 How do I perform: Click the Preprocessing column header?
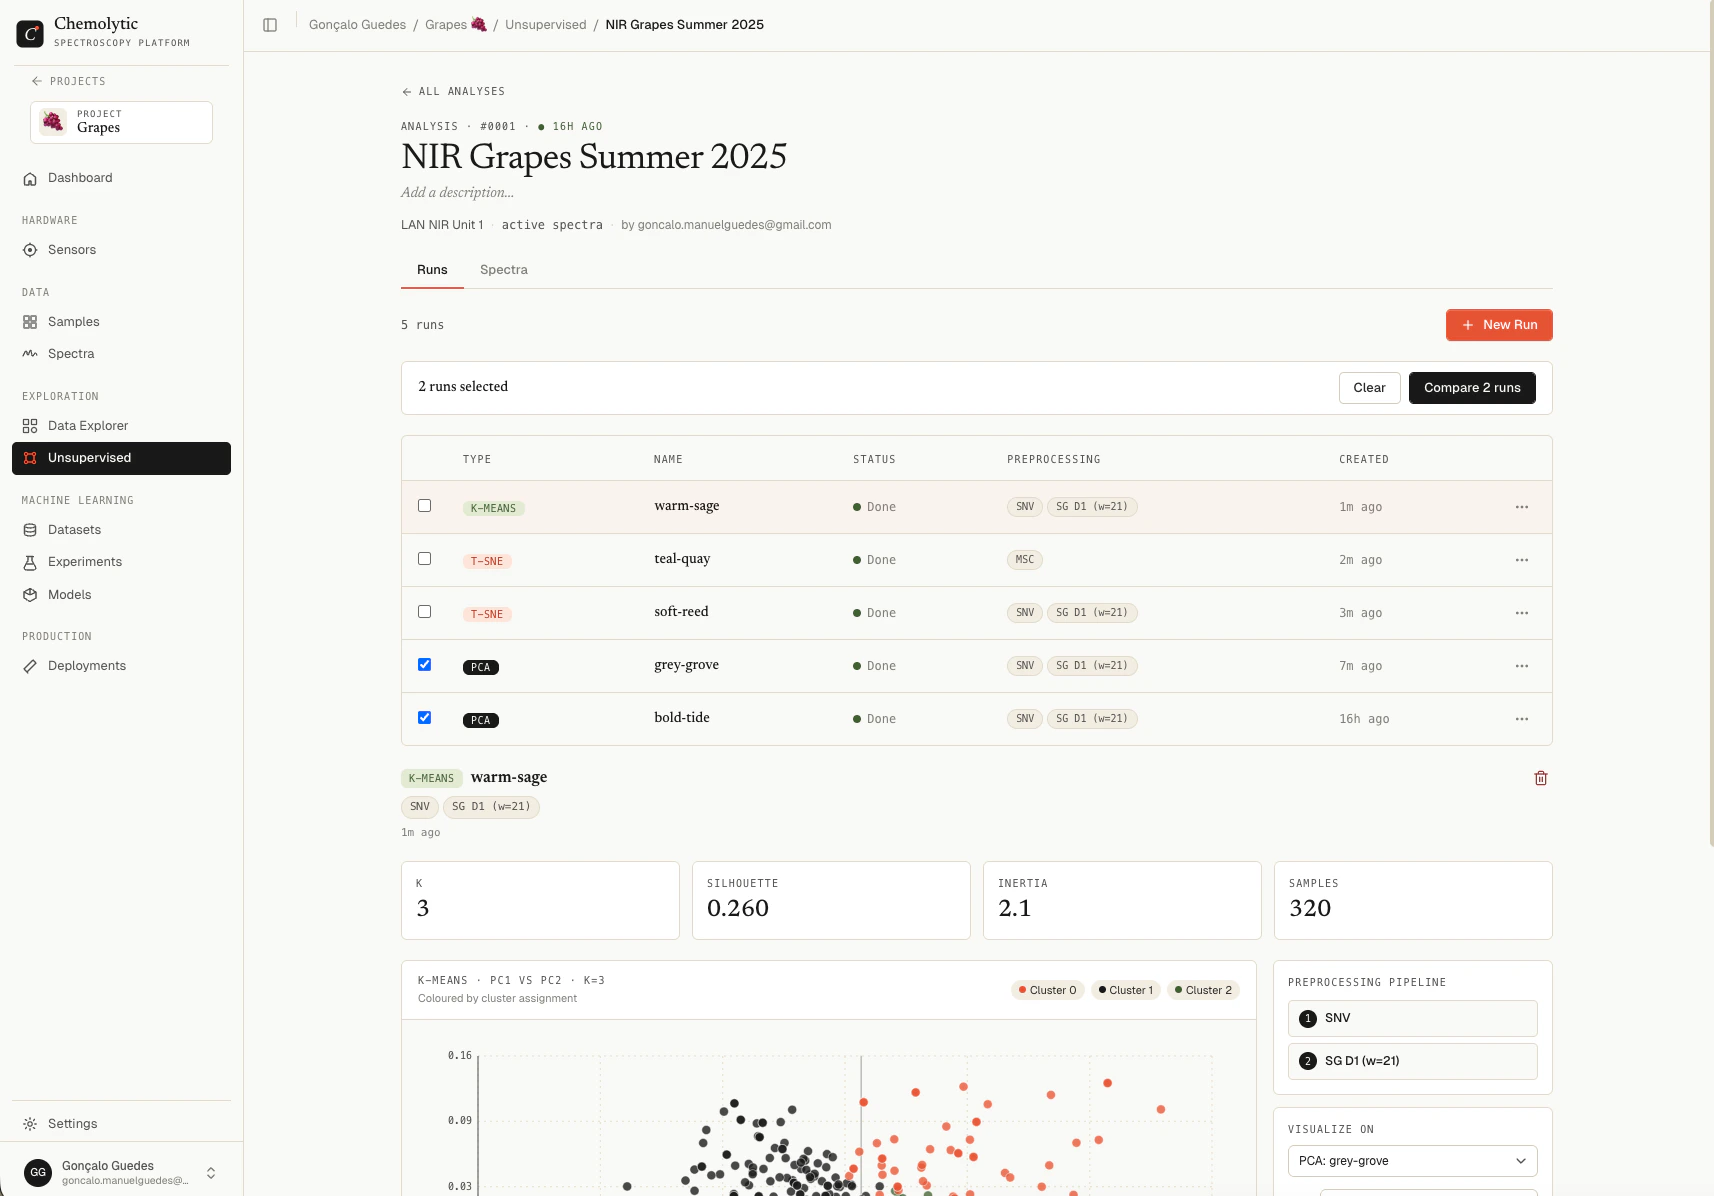click(1054, 460)
